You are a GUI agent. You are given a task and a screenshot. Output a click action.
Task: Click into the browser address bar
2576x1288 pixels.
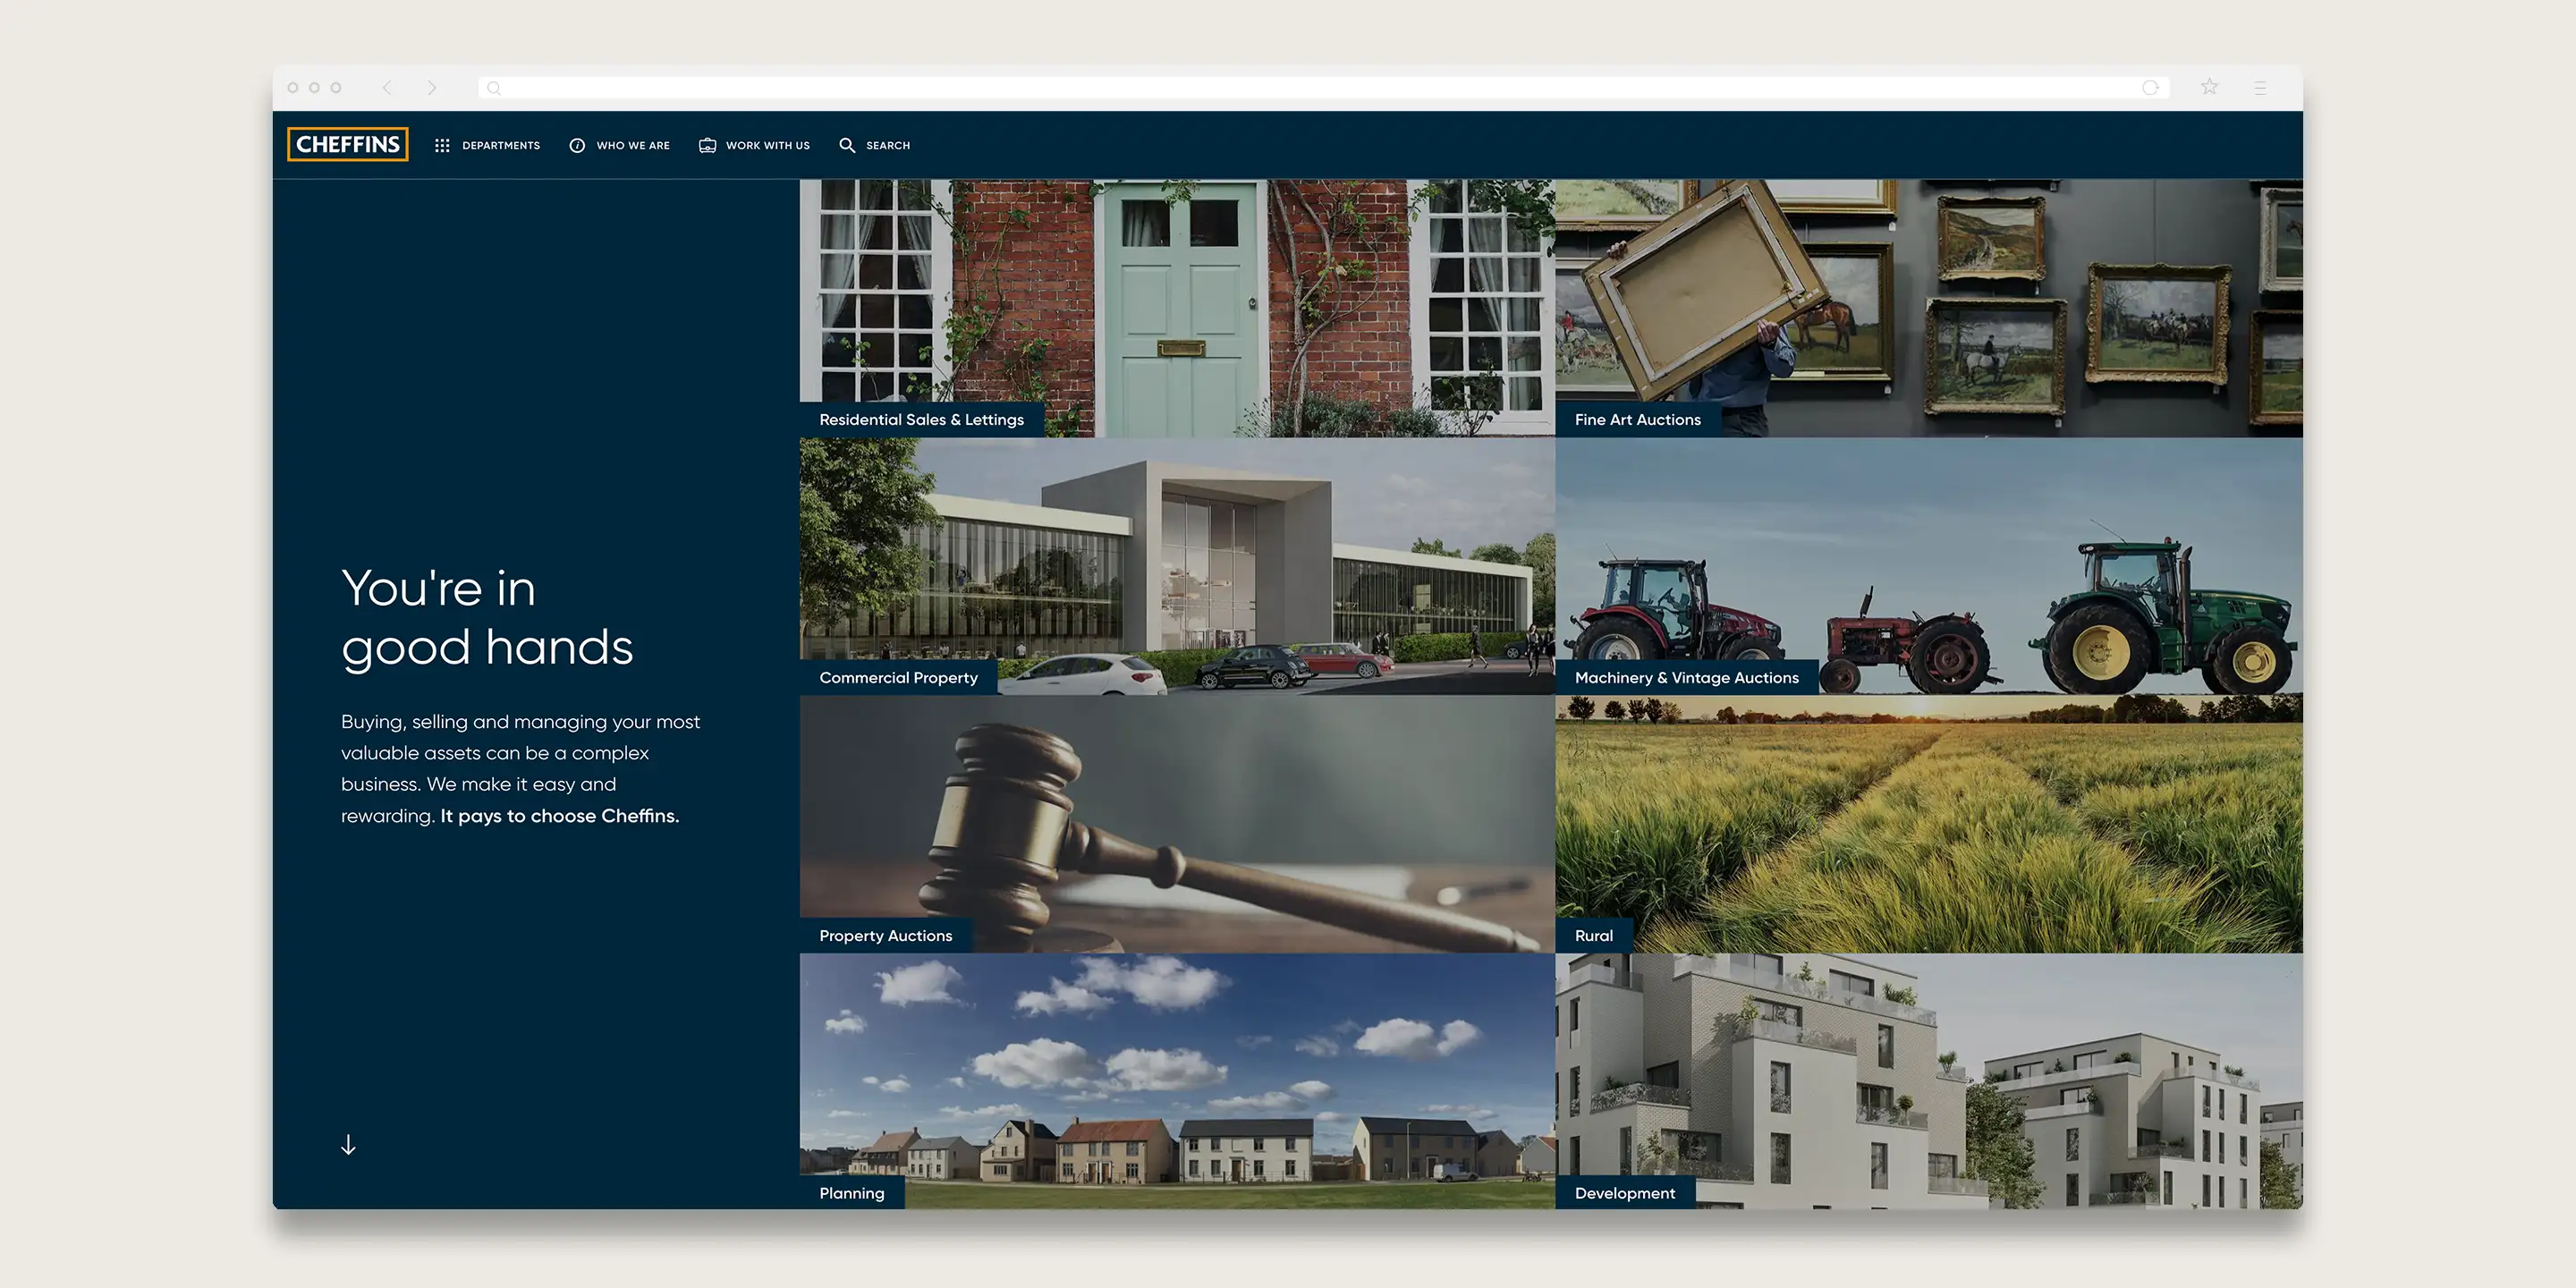(1300, 88)
